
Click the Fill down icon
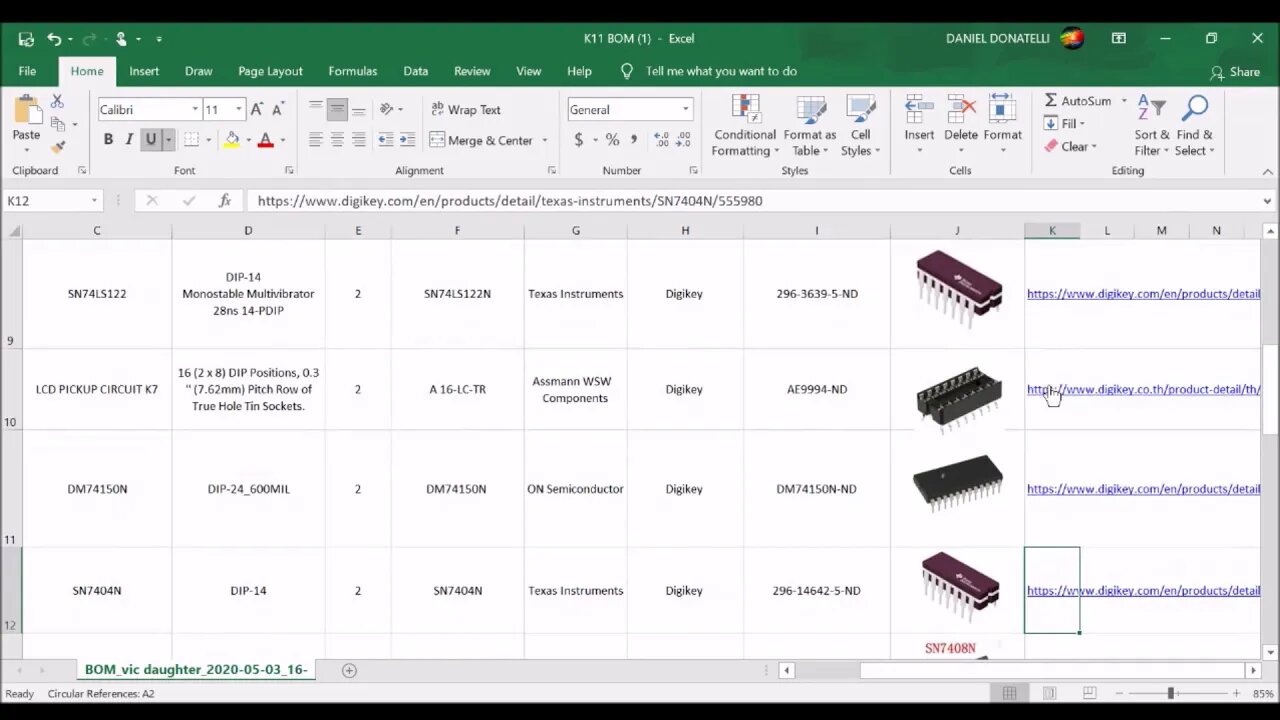coord(1051,123)
